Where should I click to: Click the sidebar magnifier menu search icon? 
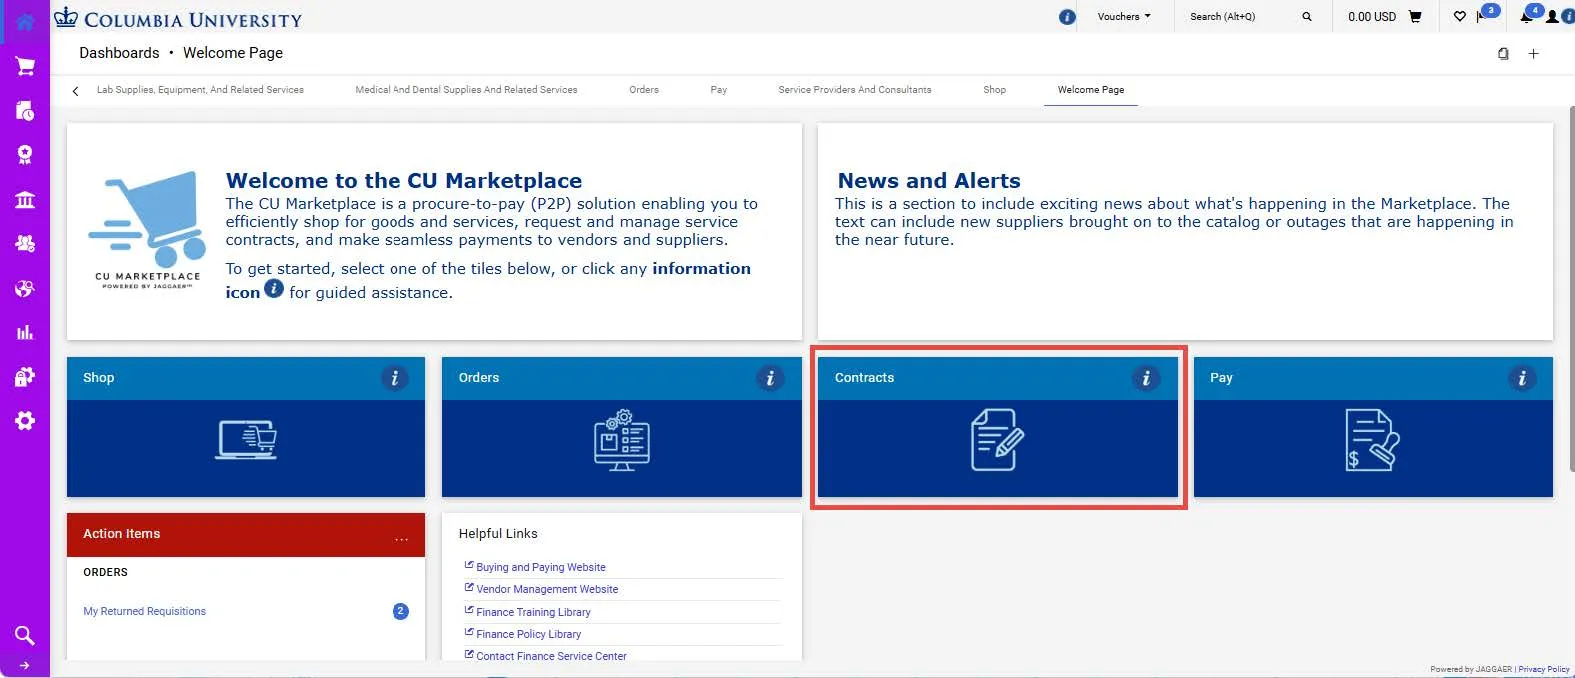(25, 635)
